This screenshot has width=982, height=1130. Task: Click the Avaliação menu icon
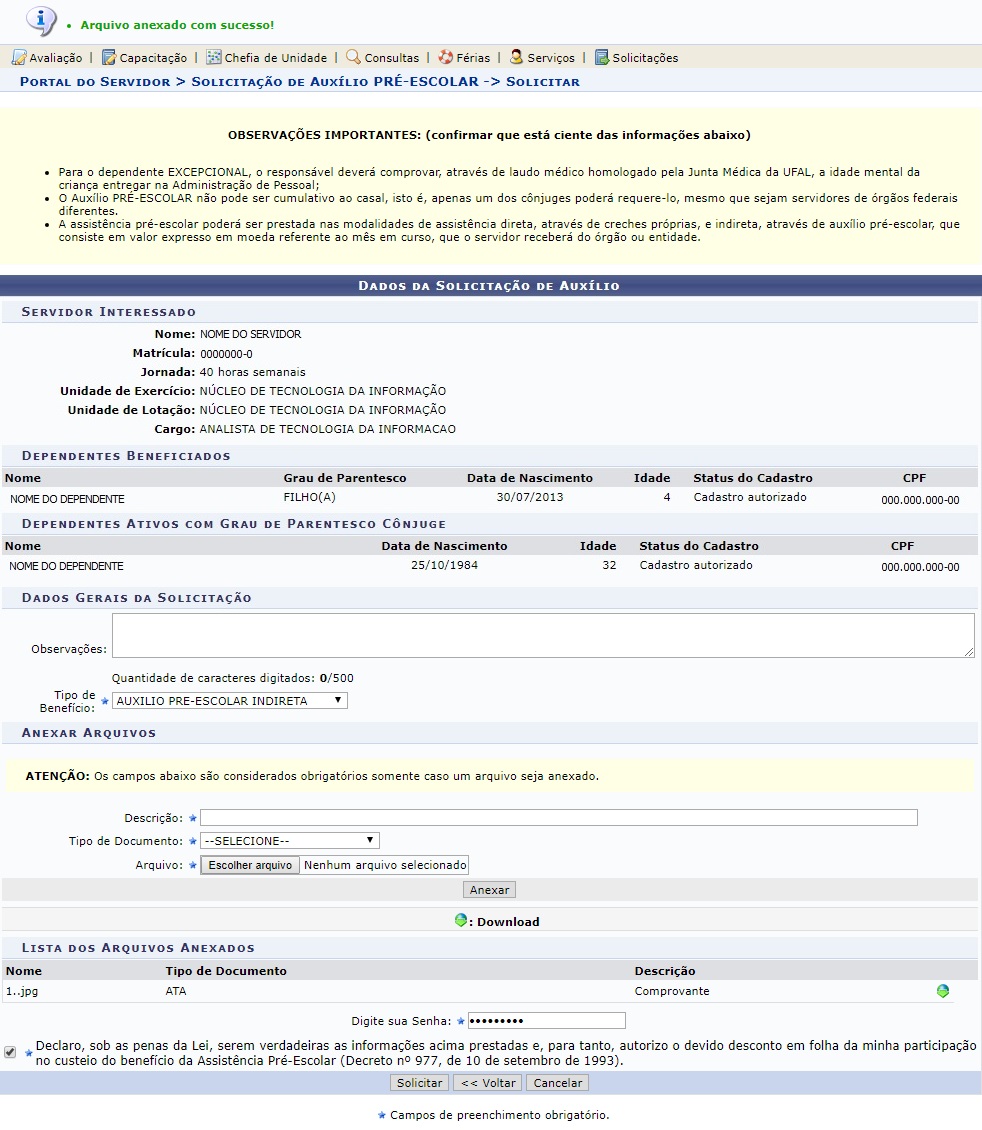coord(18,58)
